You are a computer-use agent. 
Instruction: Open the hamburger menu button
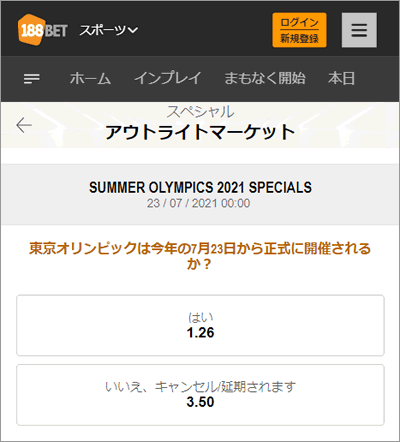tap(359, 30)
